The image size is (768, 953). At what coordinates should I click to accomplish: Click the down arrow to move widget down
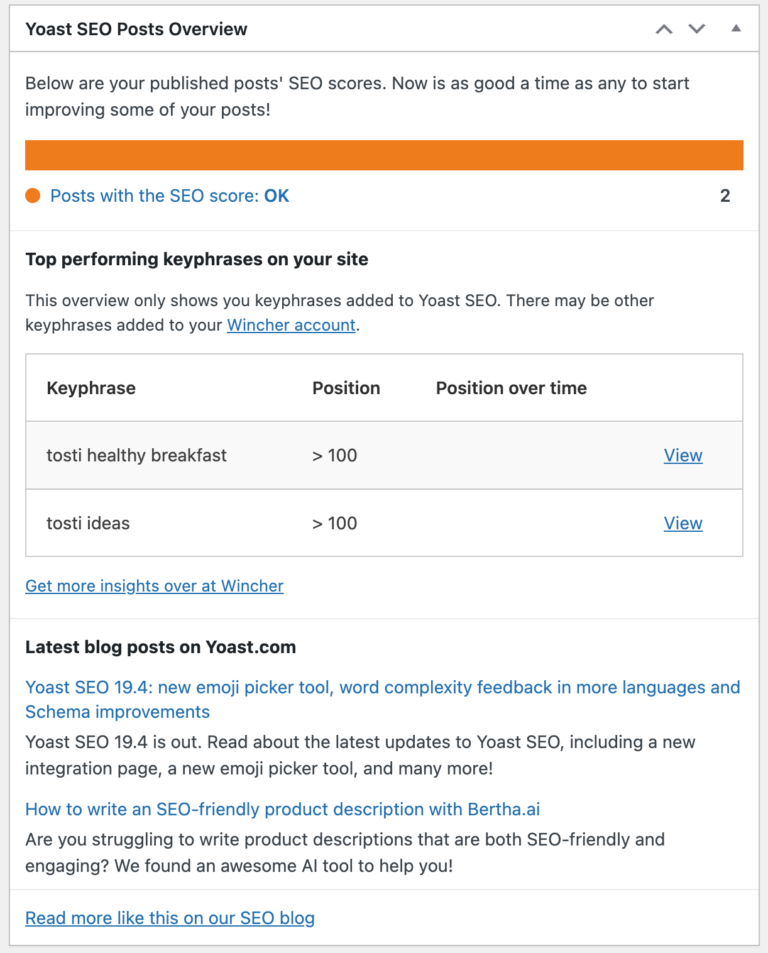point(697,29)
